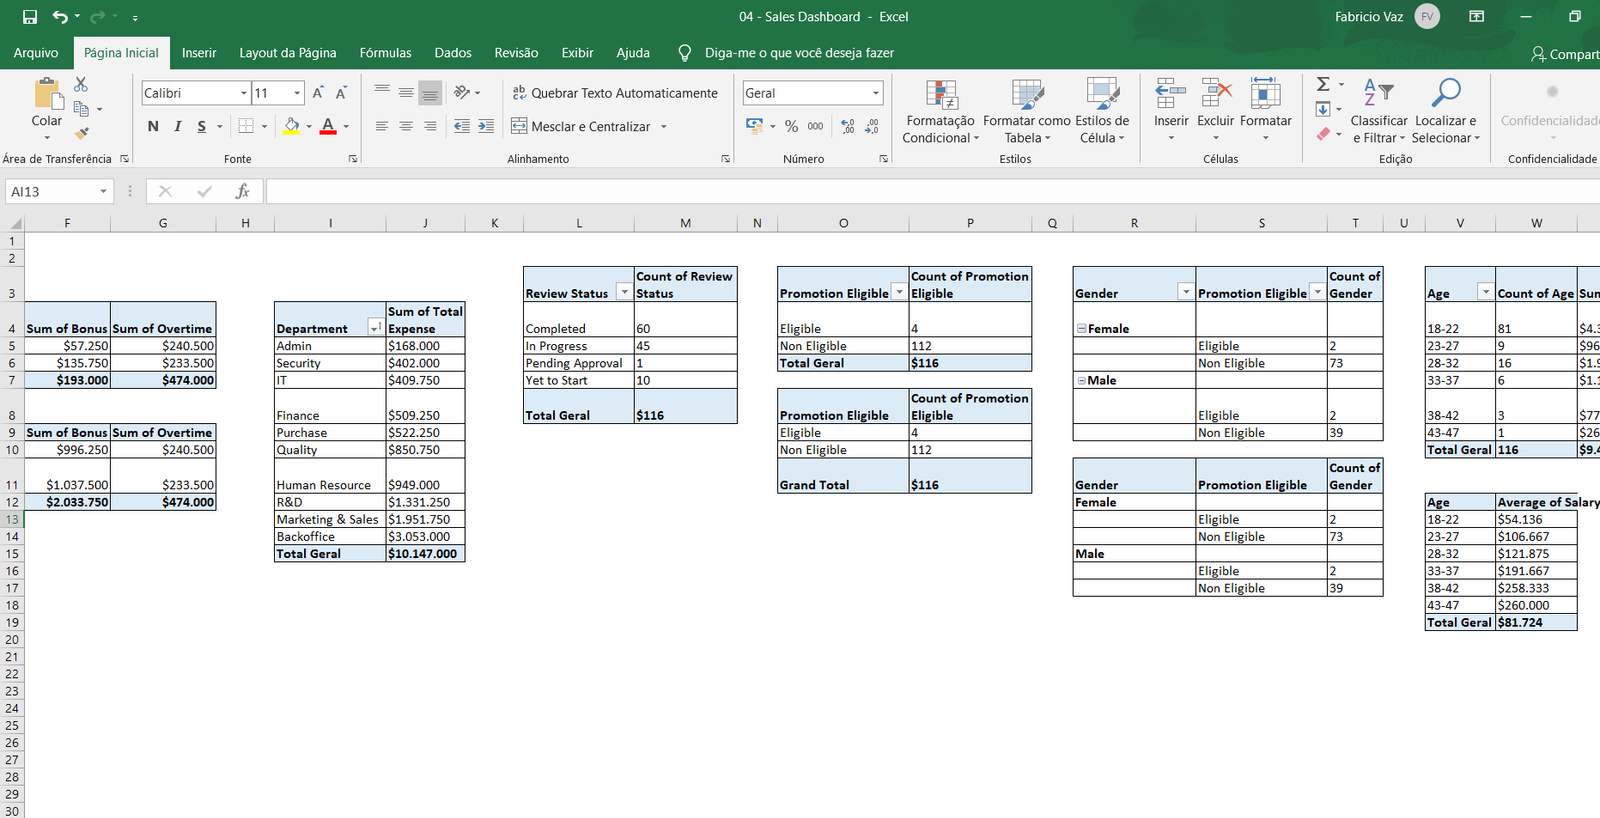Screen dimensions: 1600x818
Task: Increase font size with large A
Action: click(318, 93)
